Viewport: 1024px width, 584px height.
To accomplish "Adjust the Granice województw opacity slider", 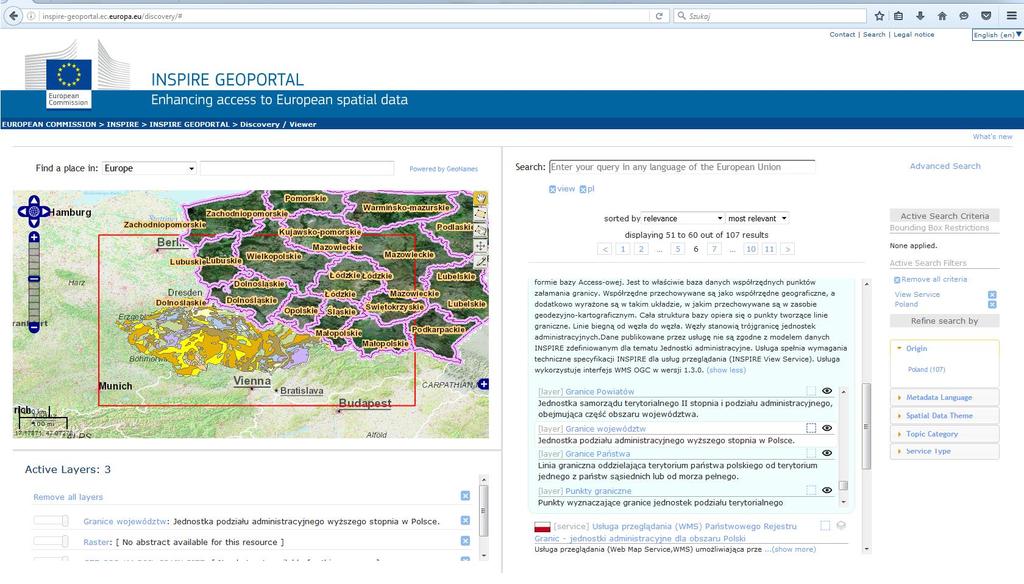I will pyautogui.click(x=51, y=521).
